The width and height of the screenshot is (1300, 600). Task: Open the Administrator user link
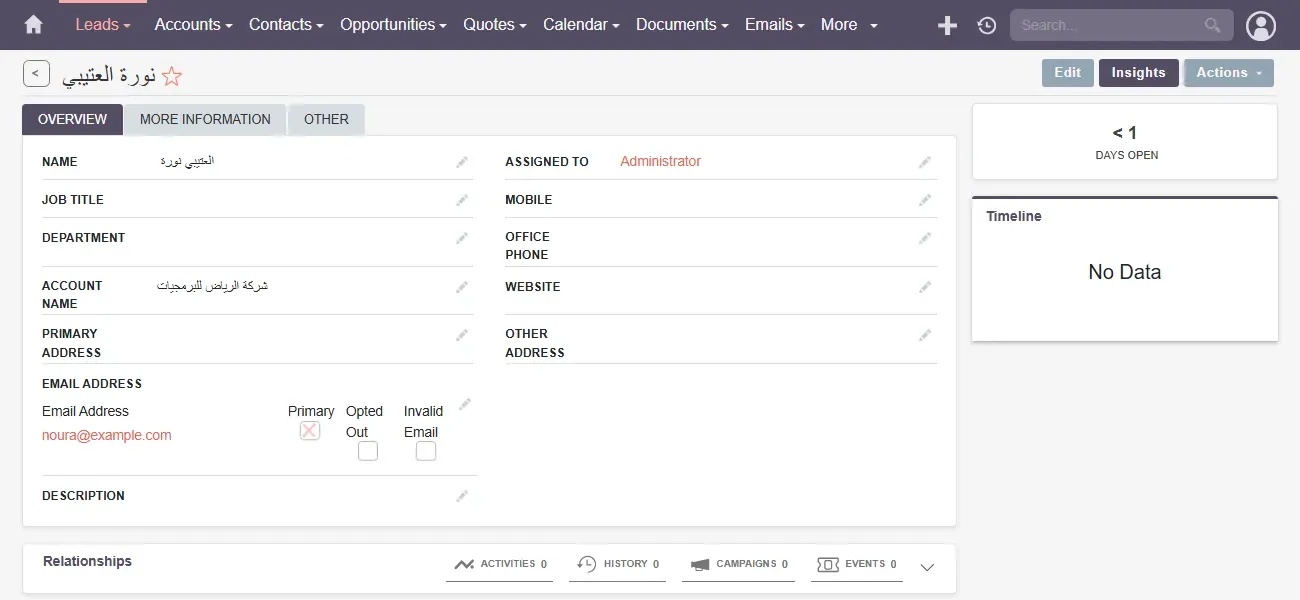pyautogui.click(x=661, y=161)
